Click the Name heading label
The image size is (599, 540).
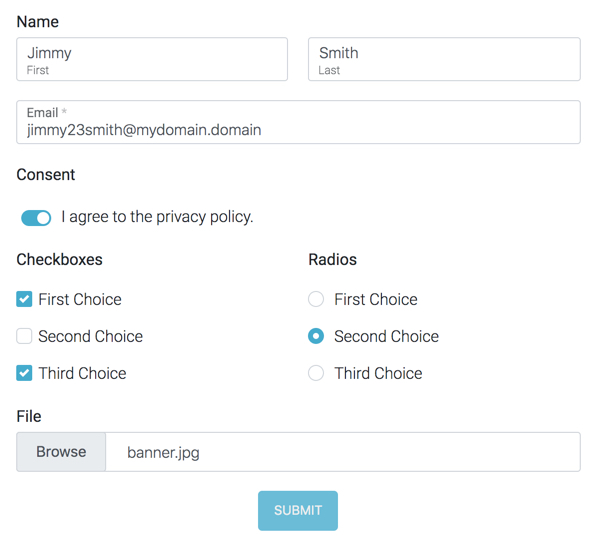coord(37,22)
